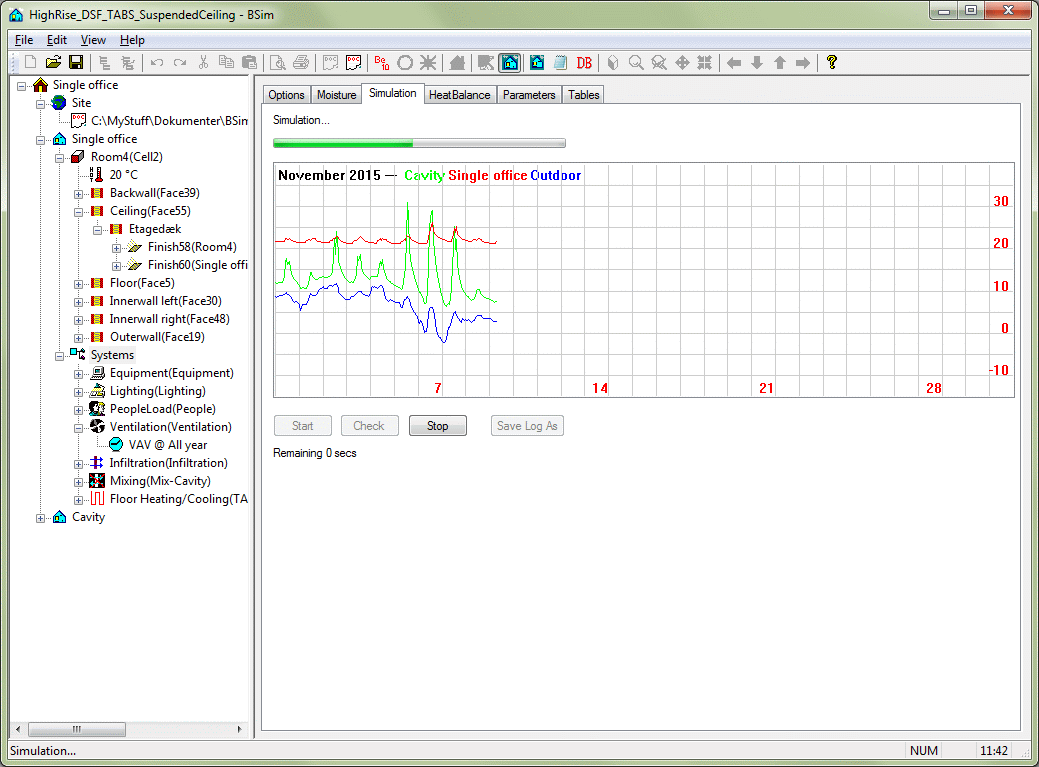The height and width of the screenshot is (767, 1039).
Task: Open Print Preview from the toolbar
Action: click(278, 62)
